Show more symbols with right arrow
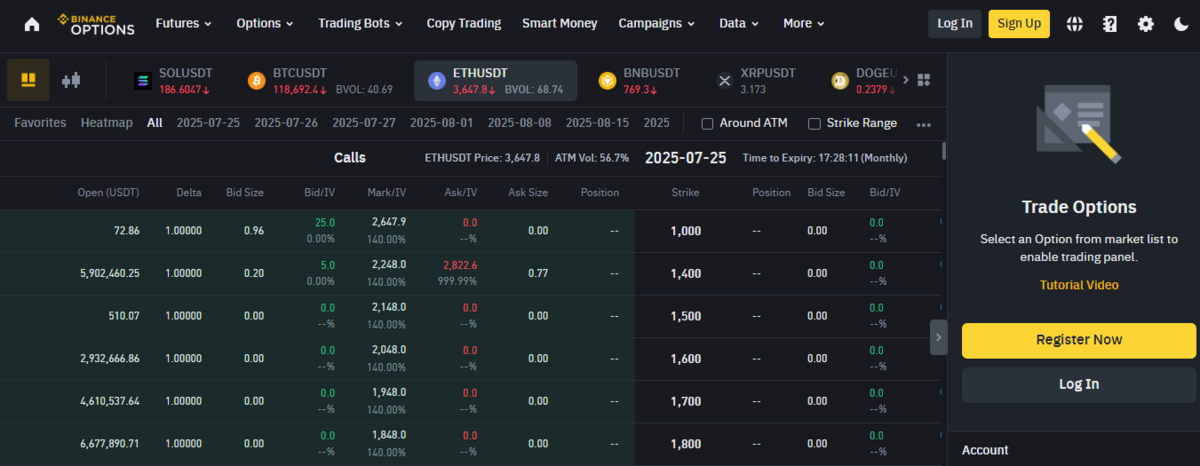This screenshot has height=466, width=1200. (x=906, y=80)
